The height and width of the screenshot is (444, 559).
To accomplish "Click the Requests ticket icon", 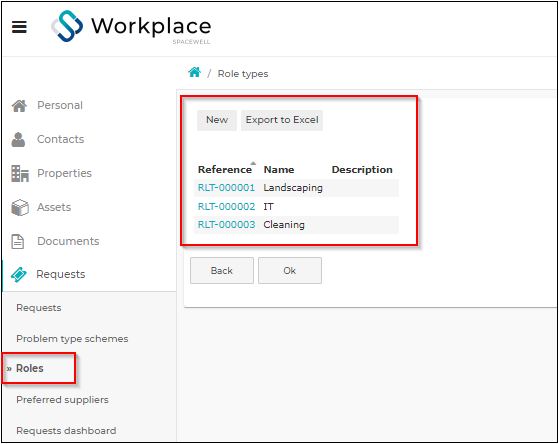I will (x=19, y=275).
